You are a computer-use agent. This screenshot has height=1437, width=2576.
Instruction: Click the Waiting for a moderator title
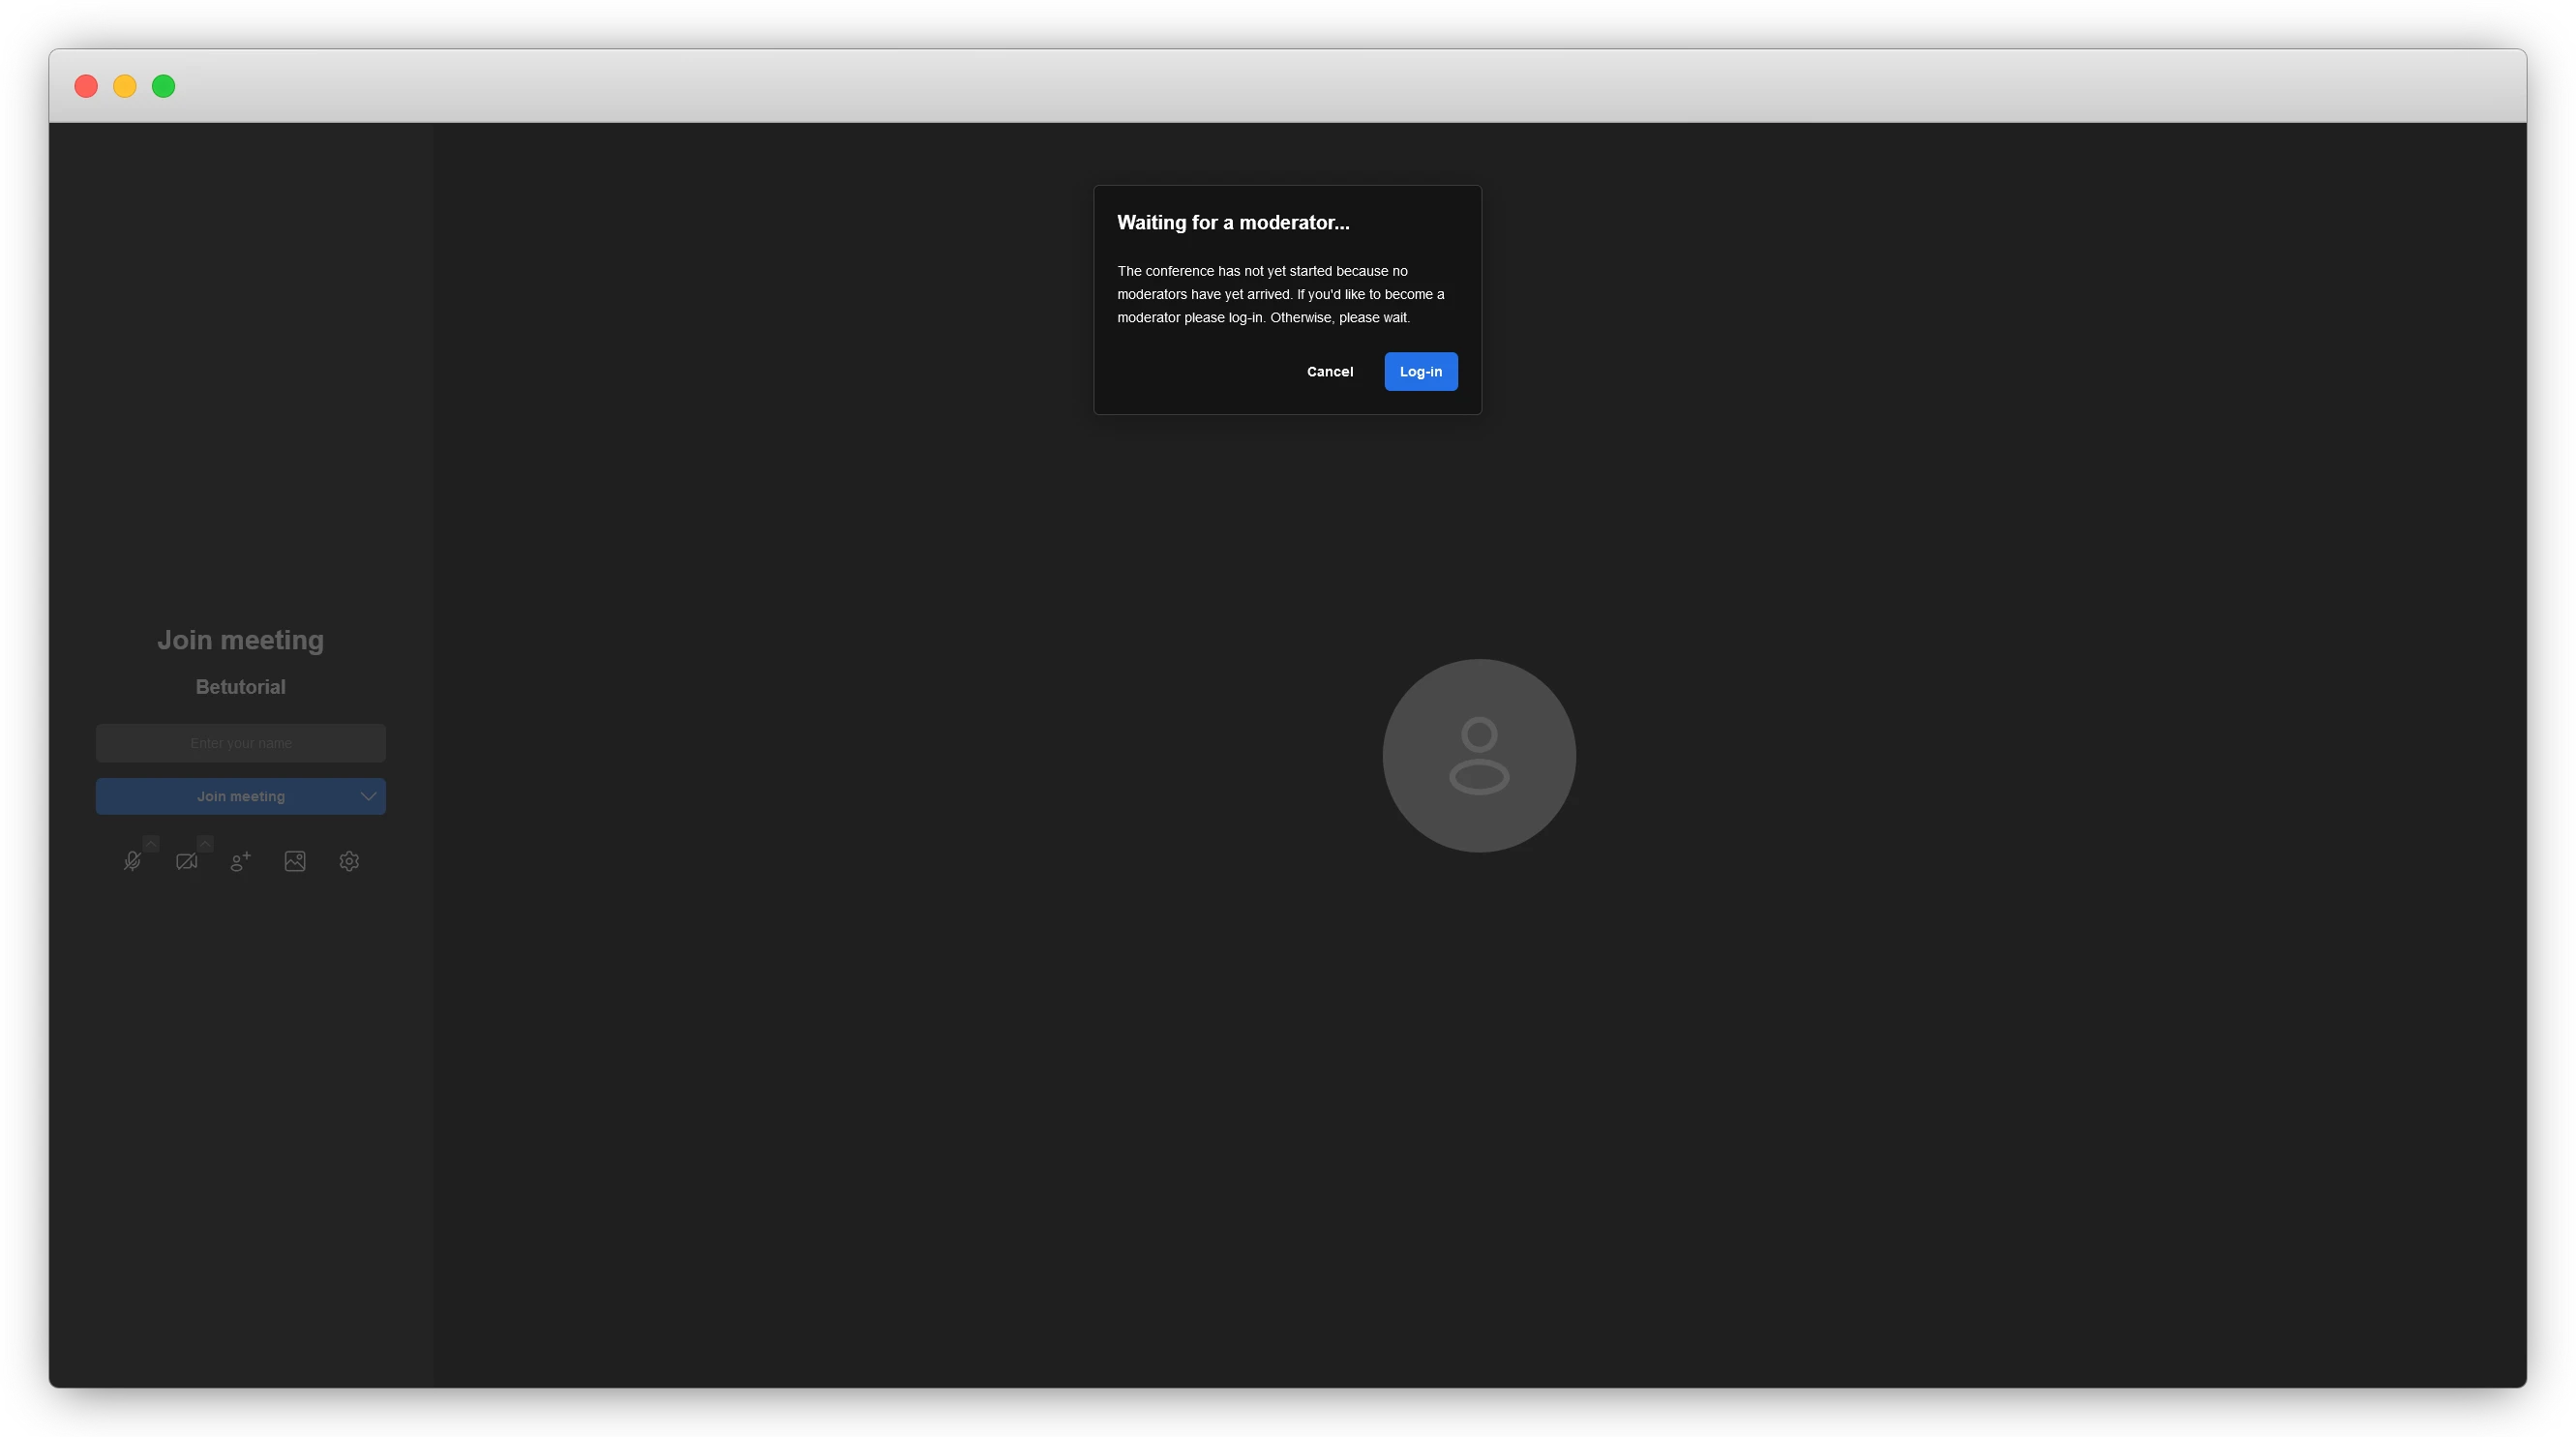pyautogui.click(x=1233, y=223)
